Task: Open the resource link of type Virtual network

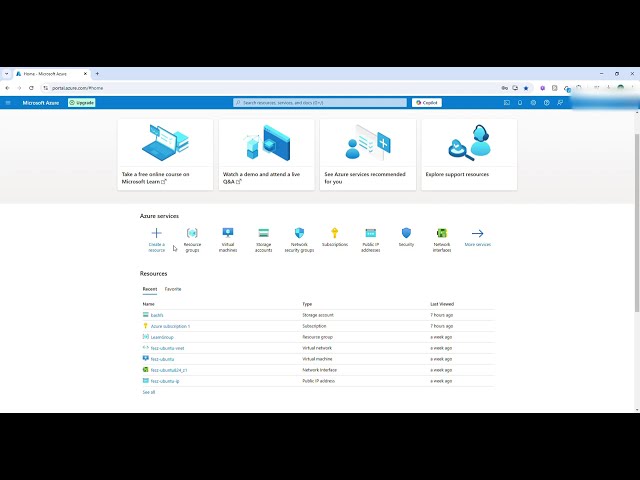Action: 167,348
